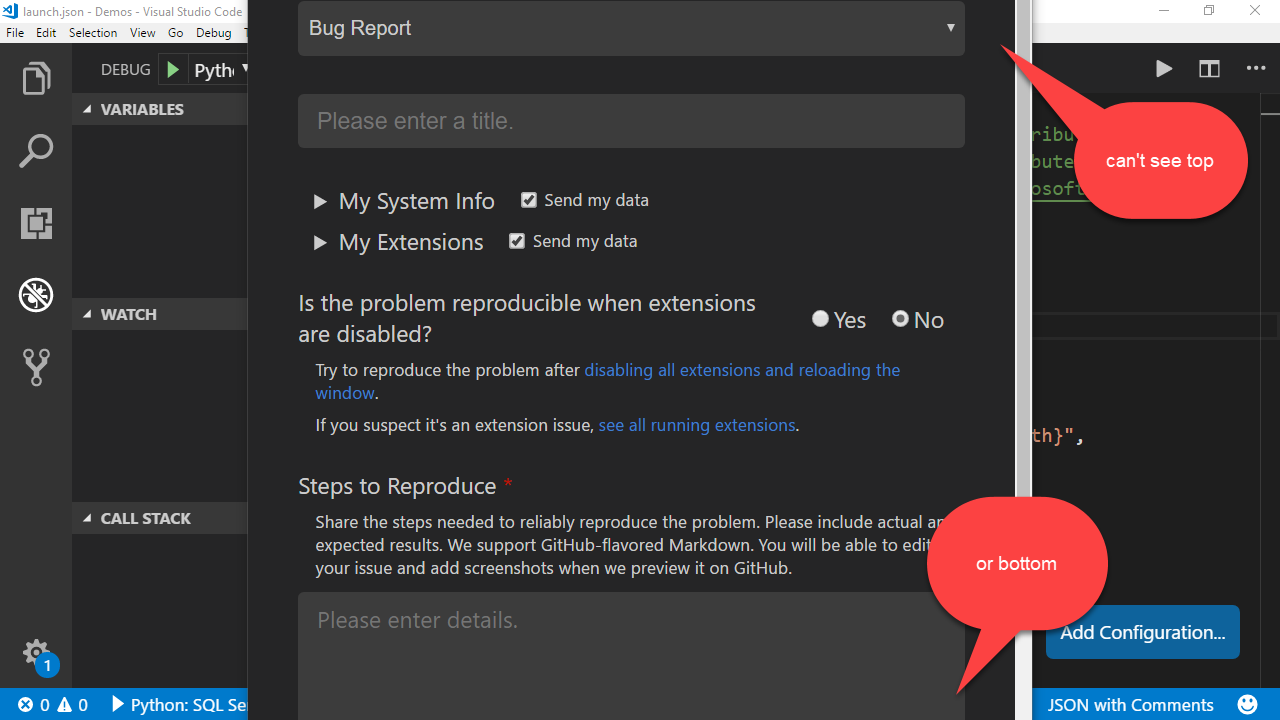Screen dimensions: 1280x720
Task: Open the editor More Actions ellipsis icon
Action: click(x=1255, y=69)
